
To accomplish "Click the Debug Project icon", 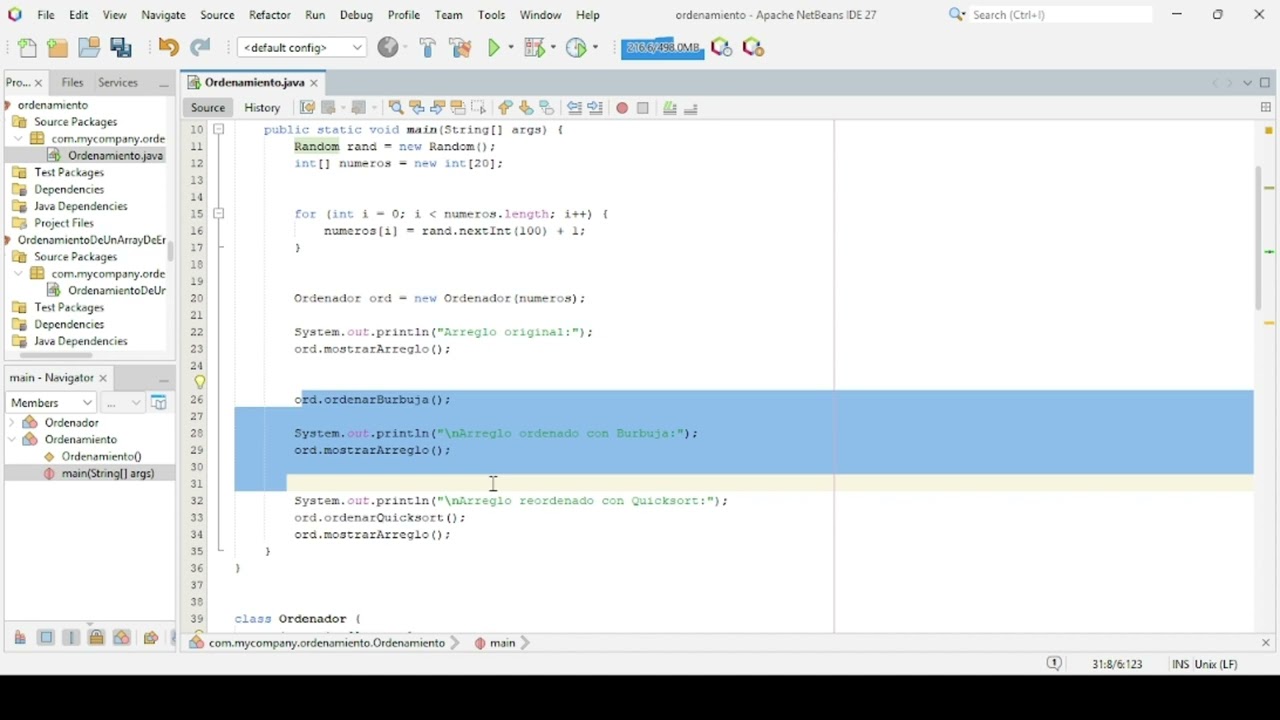I will [x=535, y=48].
